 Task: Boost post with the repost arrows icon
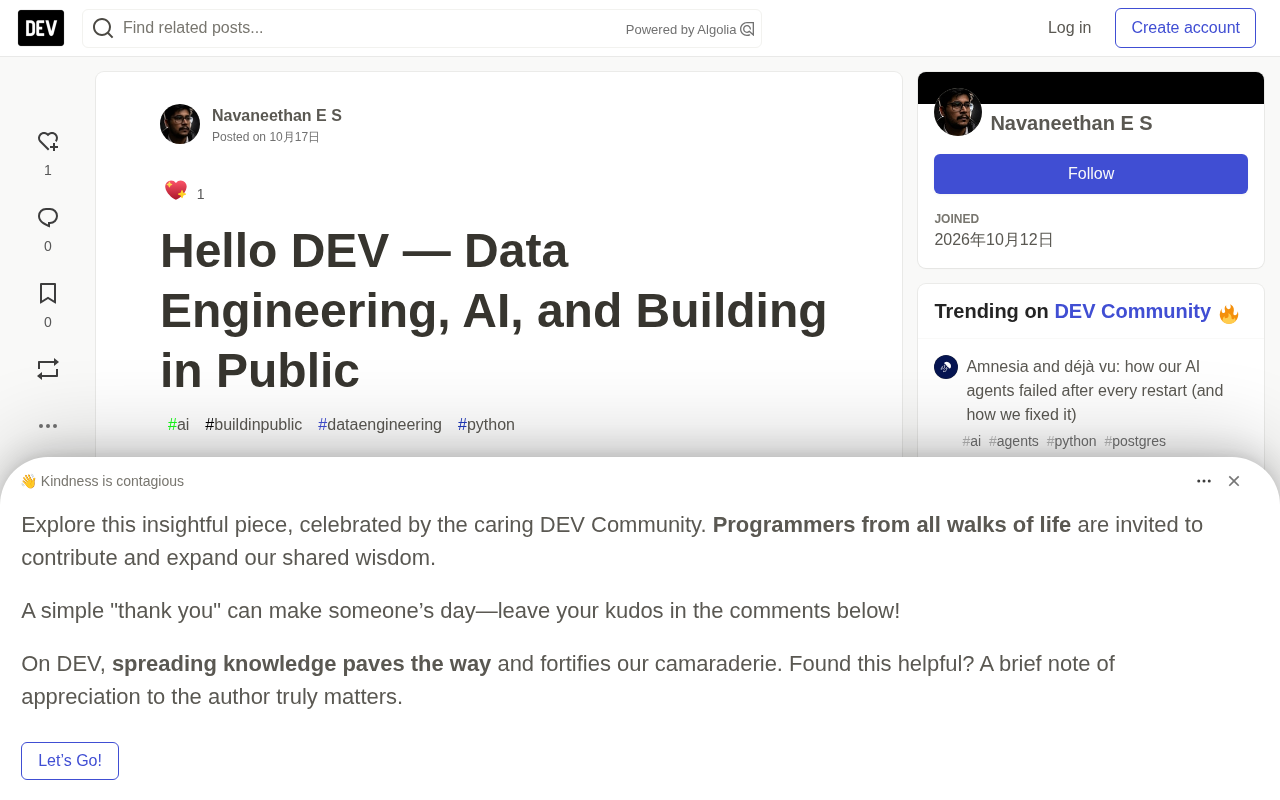(48, 369)
